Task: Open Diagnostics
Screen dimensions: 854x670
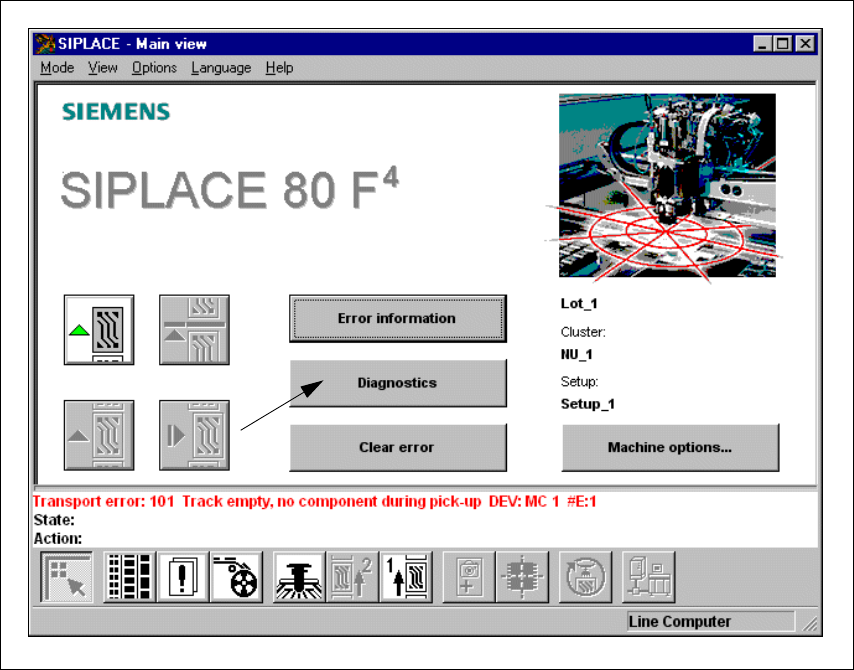Action: 398,383
